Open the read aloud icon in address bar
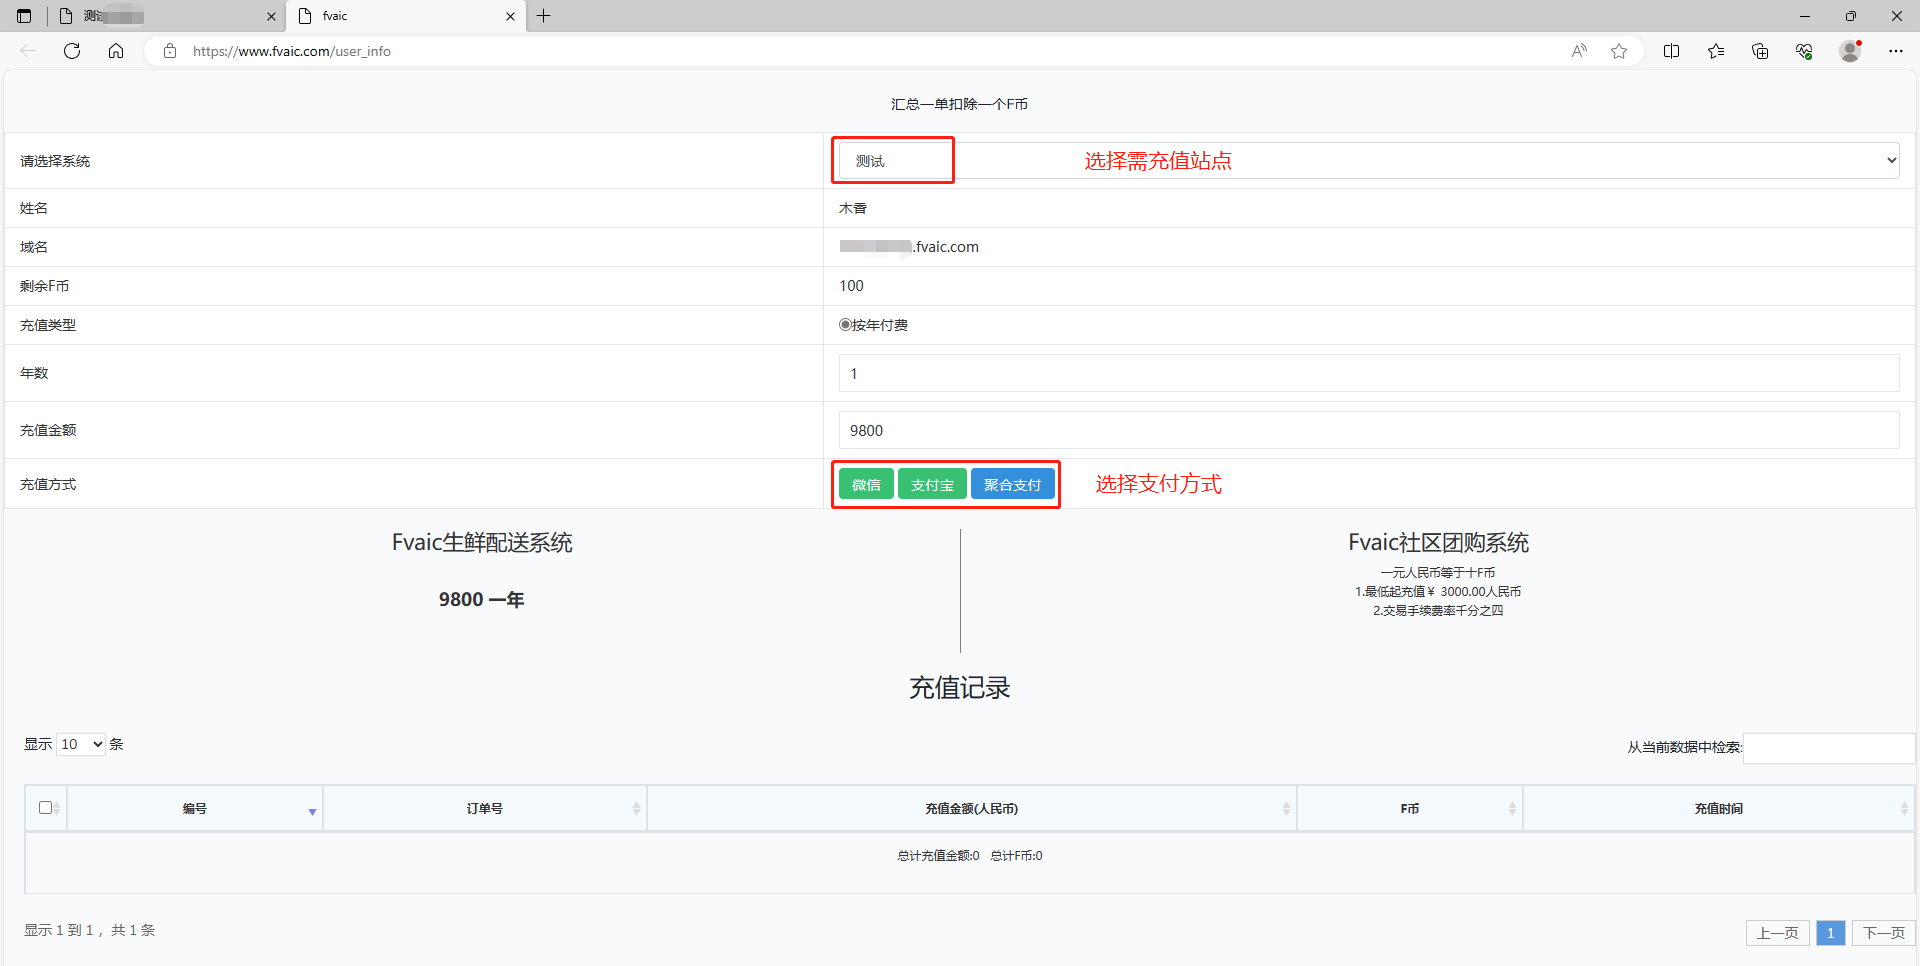 [1579, 51]
